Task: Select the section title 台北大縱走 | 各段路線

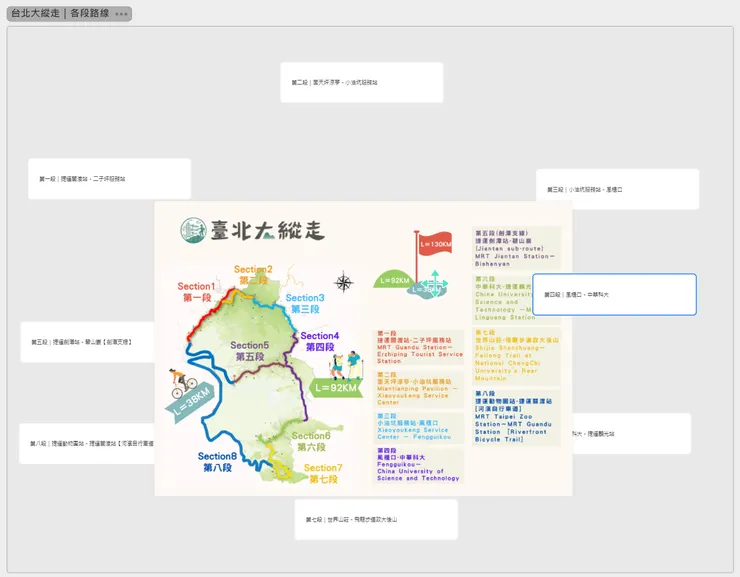Action: pyautogui.click(x=60, y=13)
